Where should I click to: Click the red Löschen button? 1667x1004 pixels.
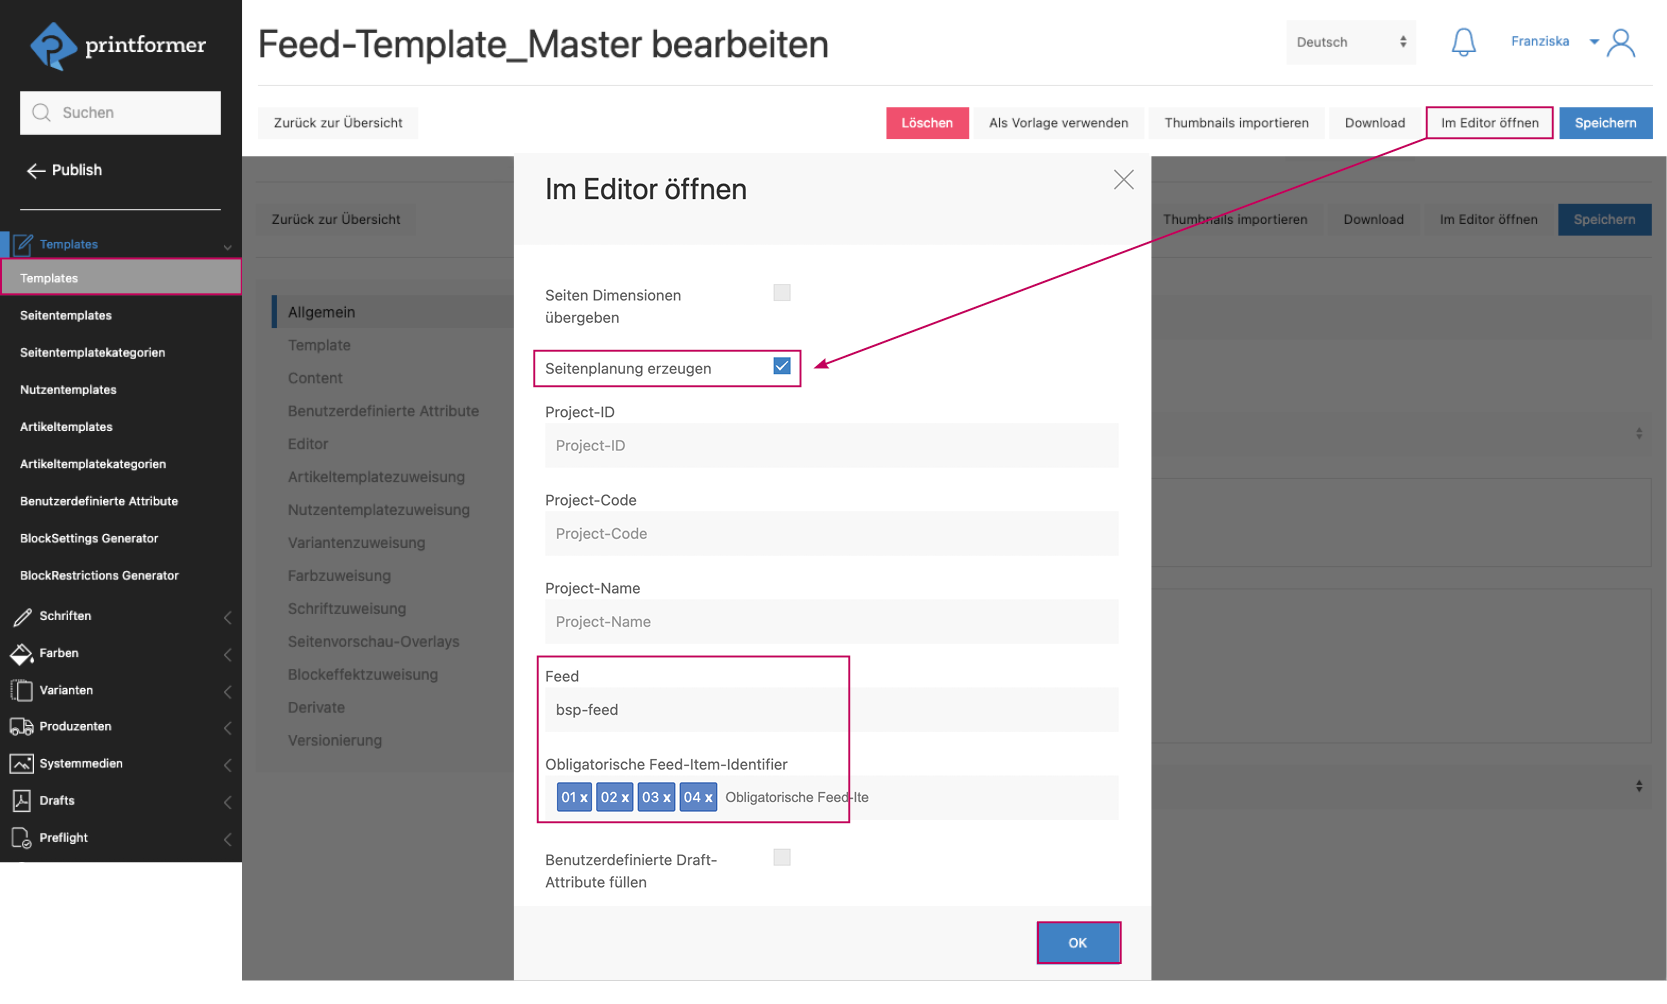pyautogui.click(x=926, y=123)
